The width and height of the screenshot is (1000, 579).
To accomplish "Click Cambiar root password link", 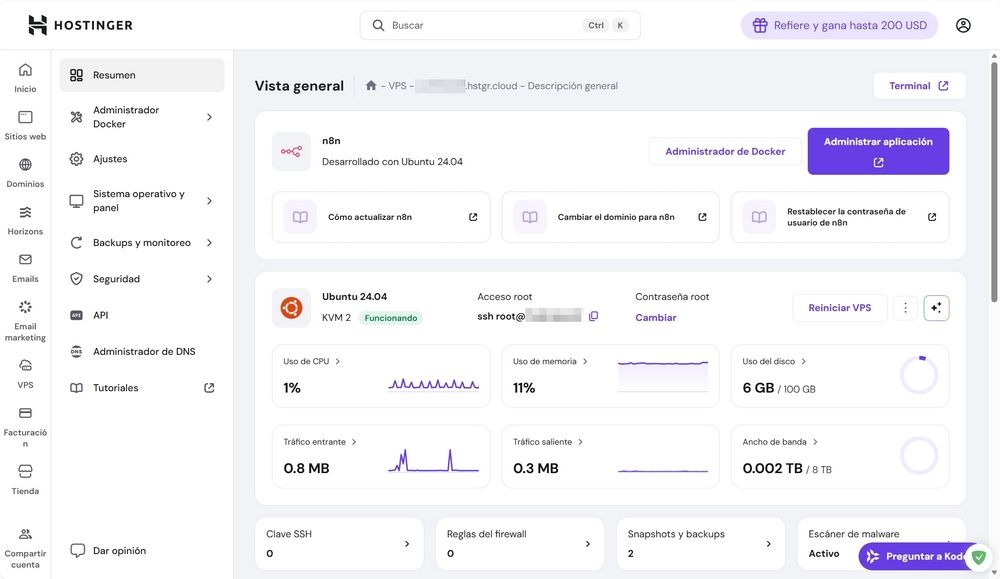I will [656, 318].
